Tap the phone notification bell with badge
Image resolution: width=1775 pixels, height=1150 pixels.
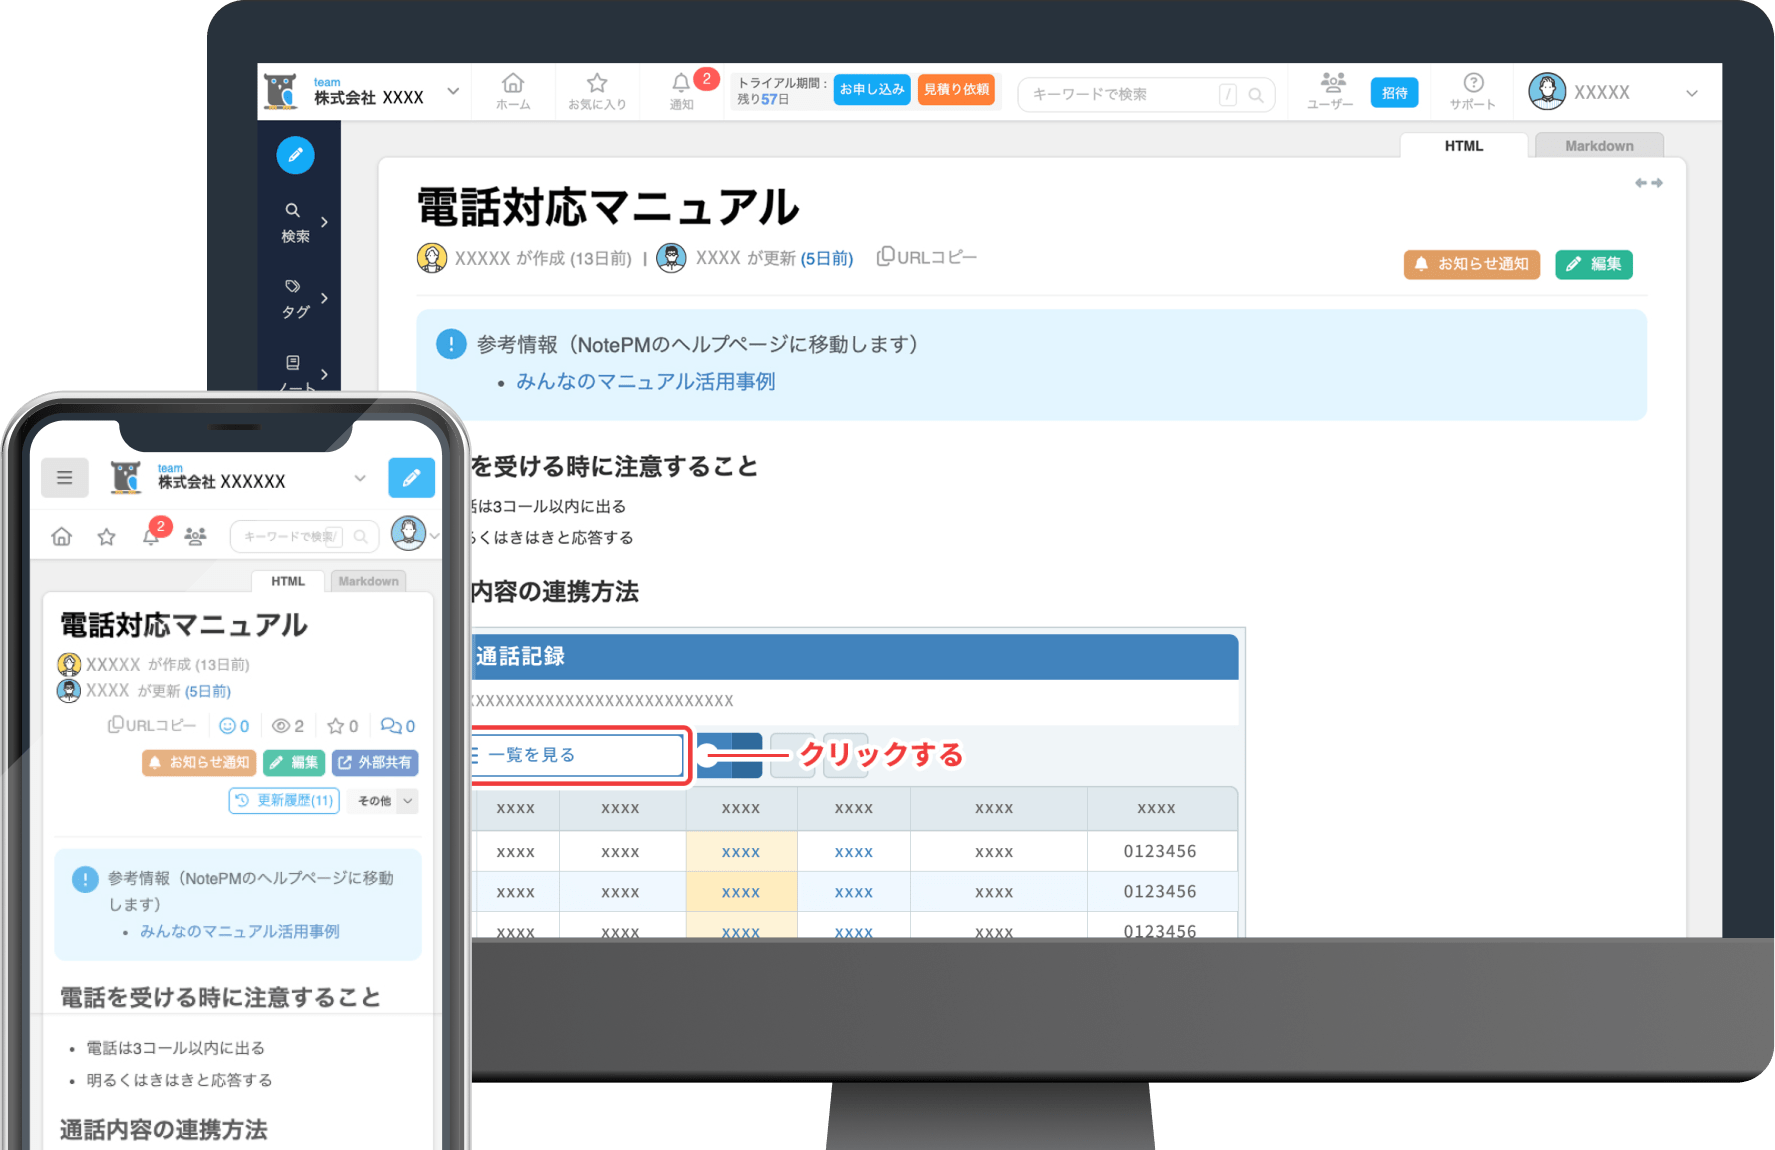(151, 536)
